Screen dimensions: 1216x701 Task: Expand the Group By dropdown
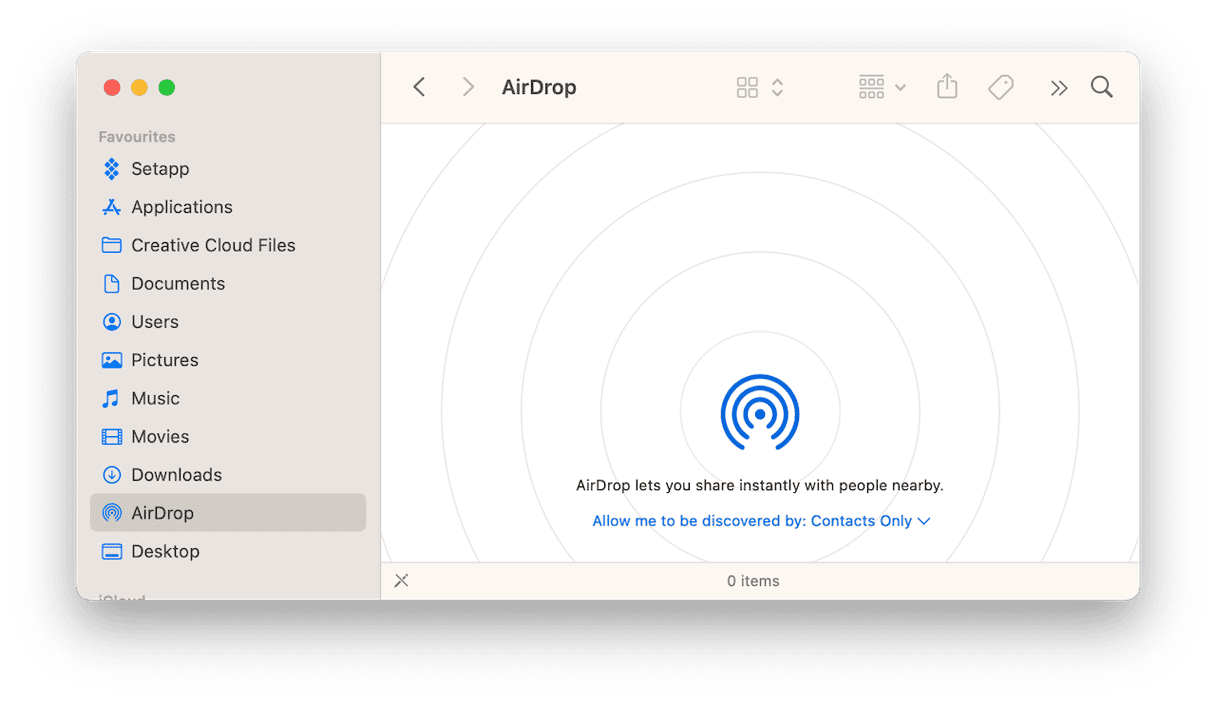pos(882,88)
